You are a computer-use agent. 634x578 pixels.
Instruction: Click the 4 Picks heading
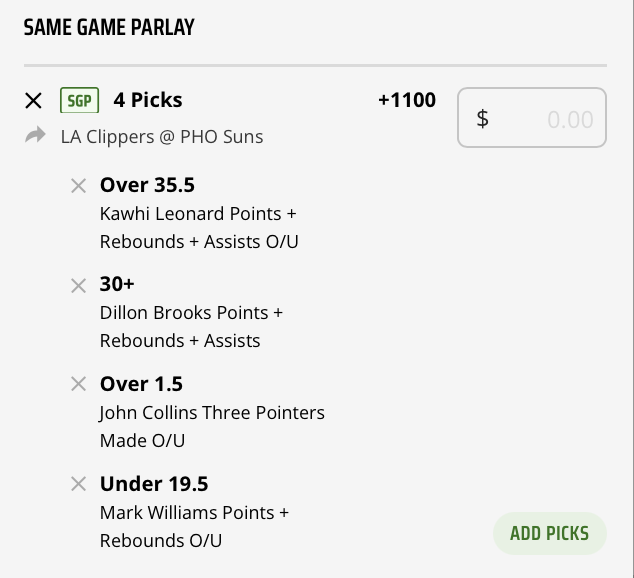[148, 100]
